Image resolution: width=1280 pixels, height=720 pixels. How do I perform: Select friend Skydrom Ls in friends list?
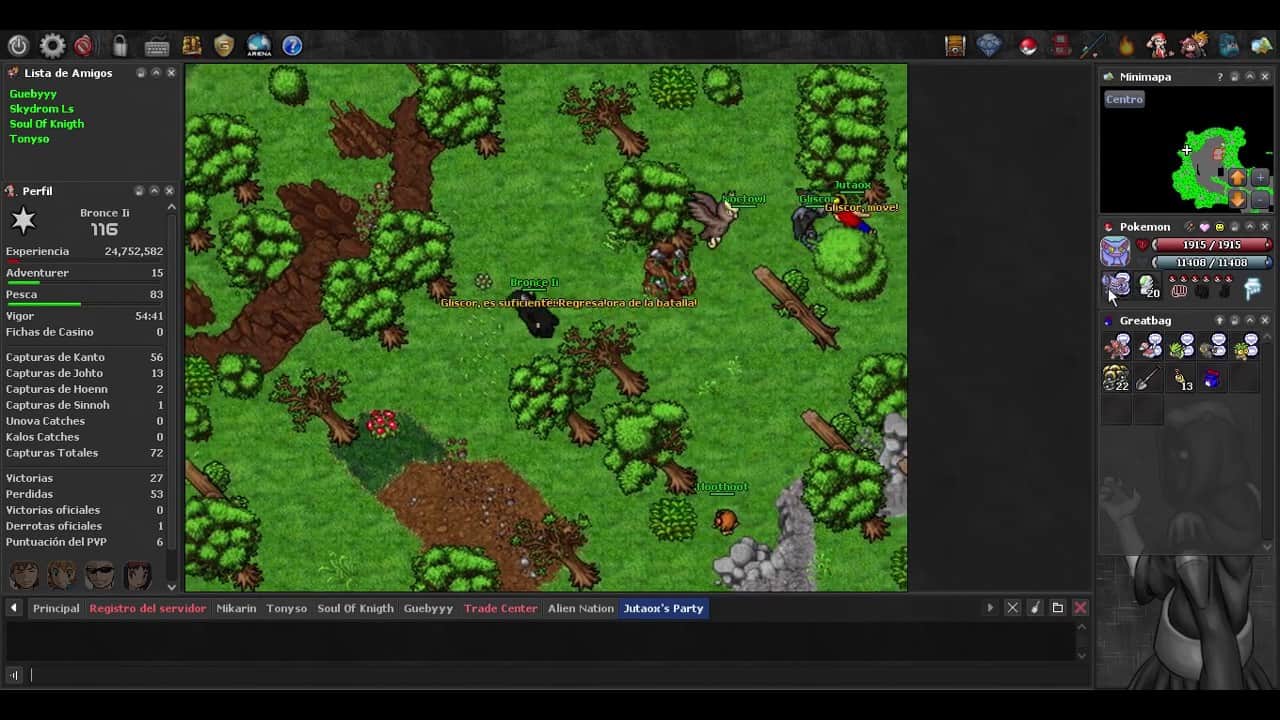(41, 109)
